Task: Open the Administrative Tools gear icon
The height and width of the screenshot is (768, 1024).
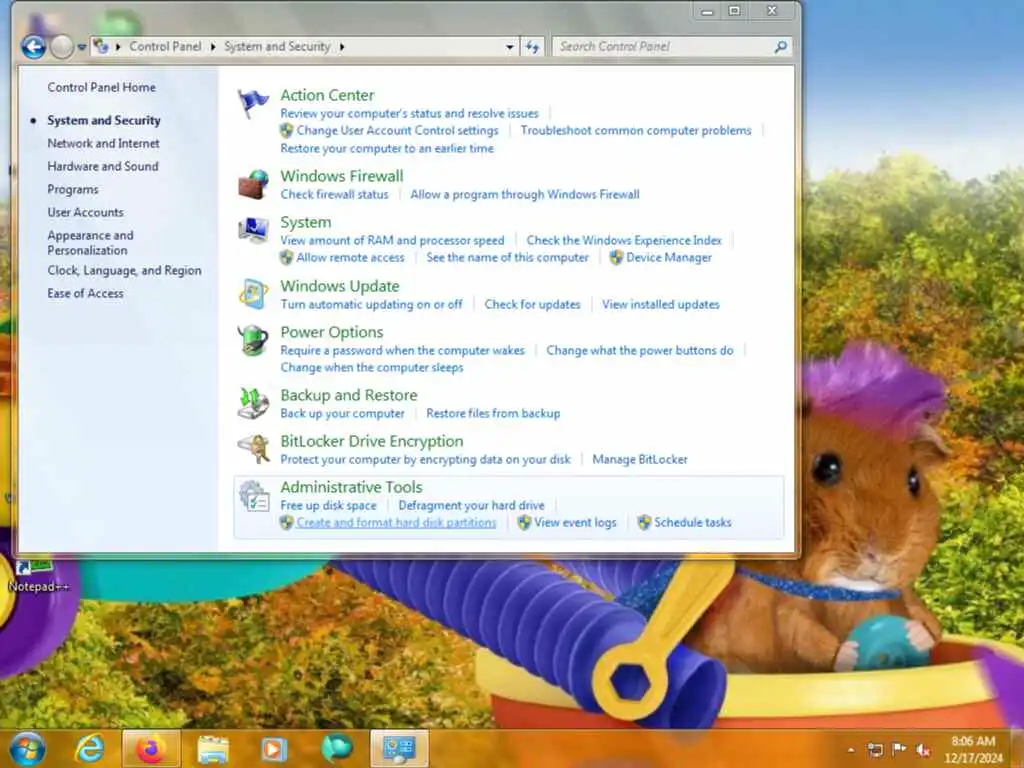Action: tap(253, 496)
